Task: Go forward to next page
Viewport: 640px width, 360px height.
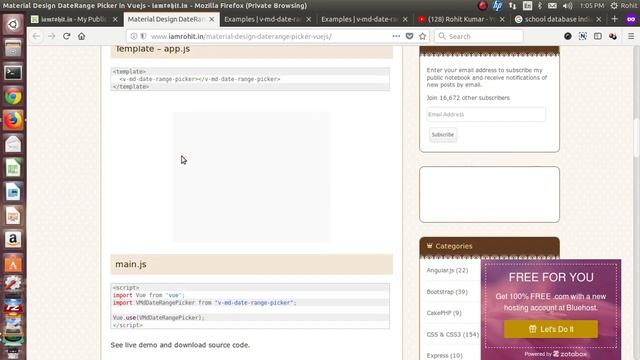Action: [51, 36]
